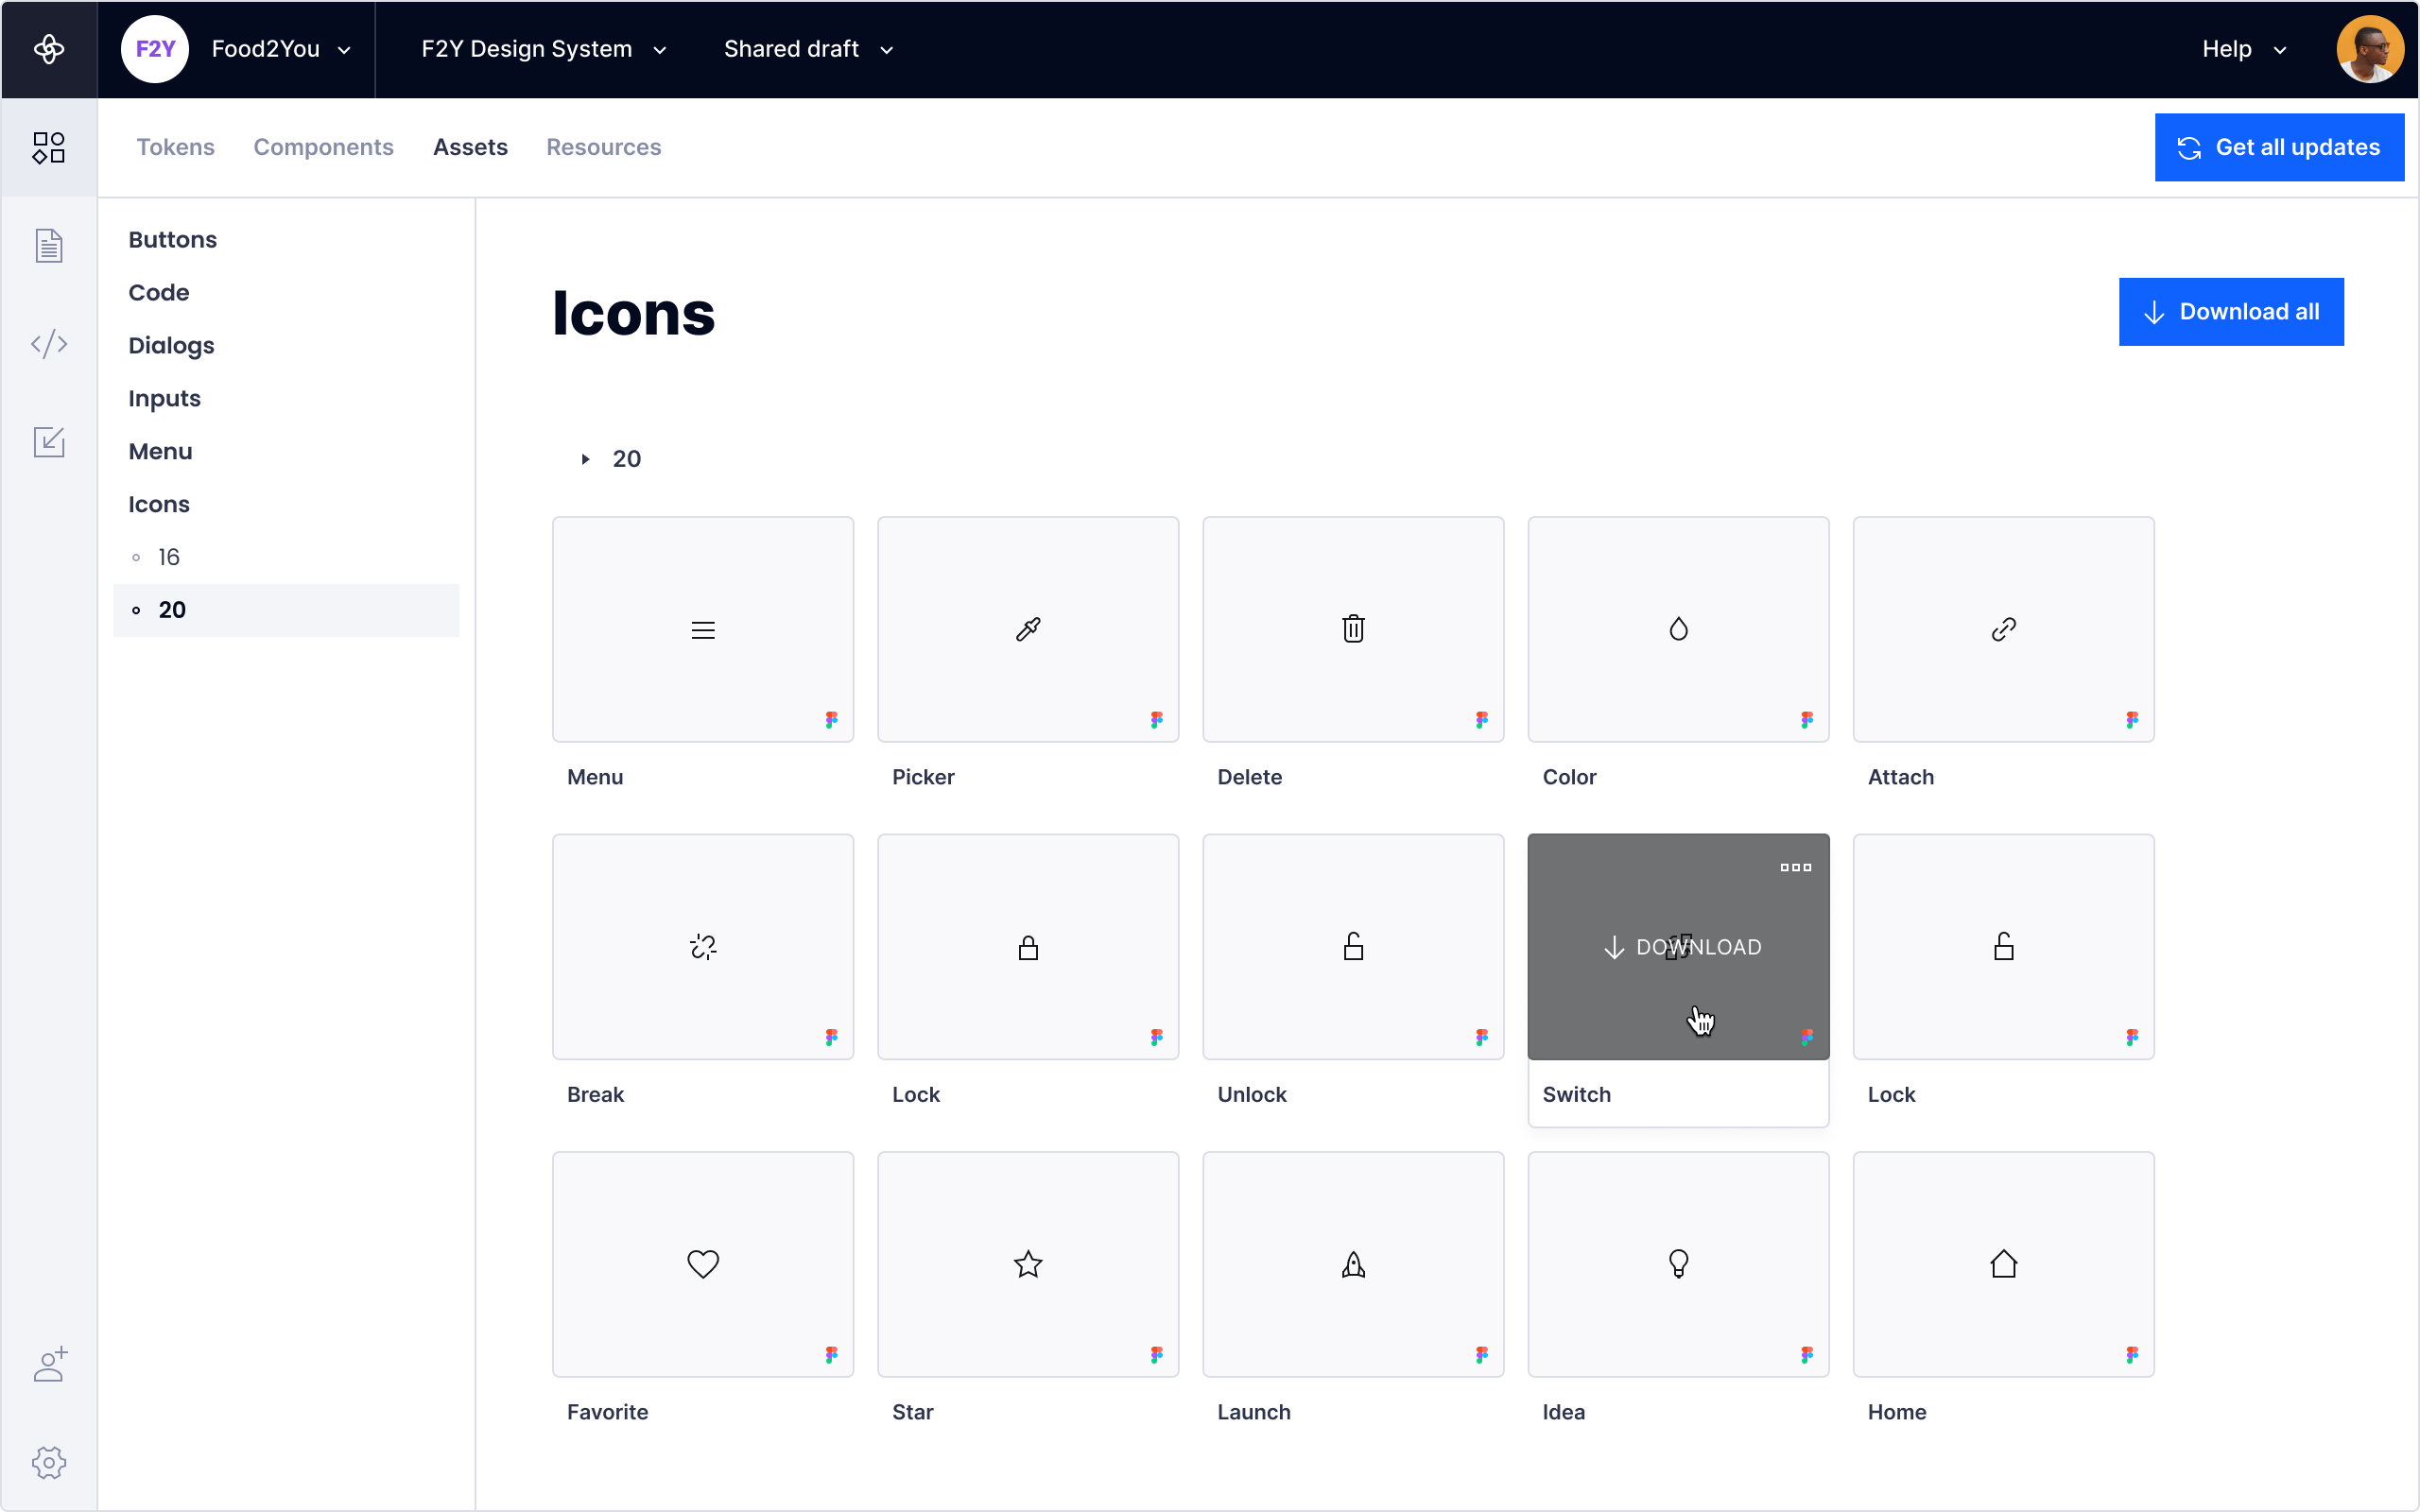Viewport: 2420px width, 1512px height.
Task: Open the code view icon in the sidebar
Action: pyautogui.click(x=48, y=343)
